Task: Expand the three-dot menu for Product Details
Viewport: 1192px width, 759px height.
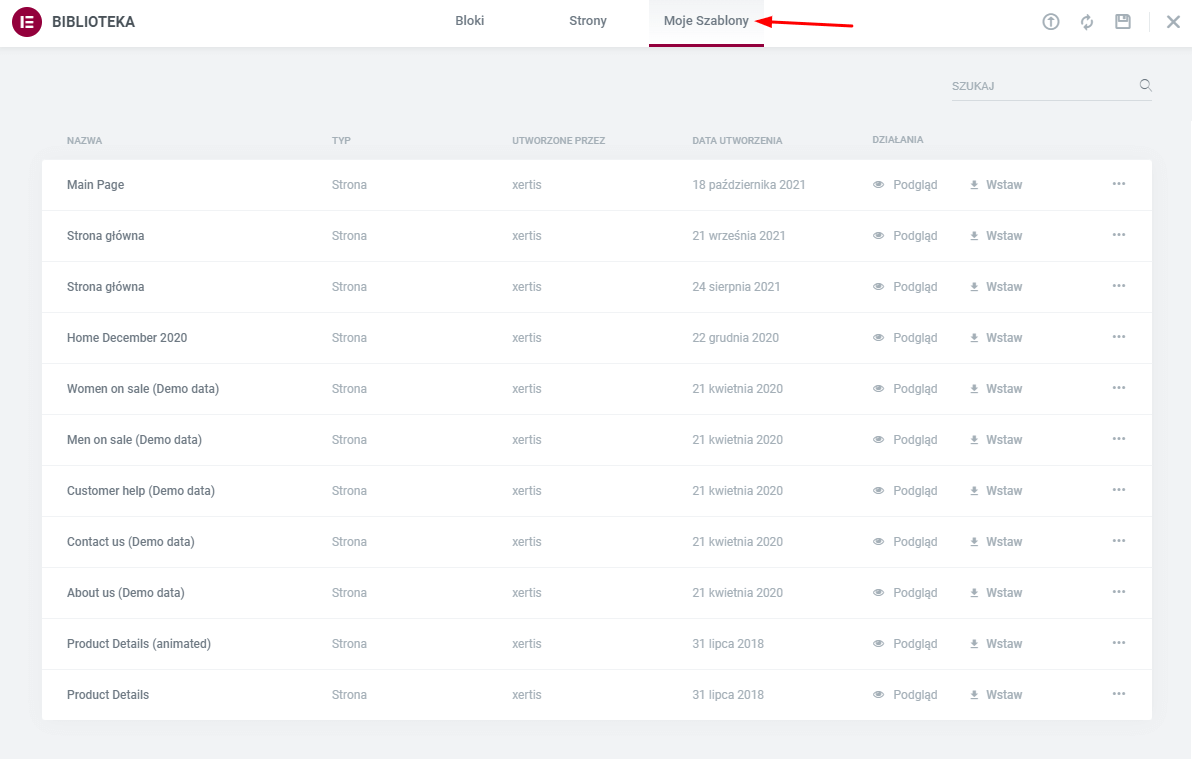Action: tap(1119, 694)
